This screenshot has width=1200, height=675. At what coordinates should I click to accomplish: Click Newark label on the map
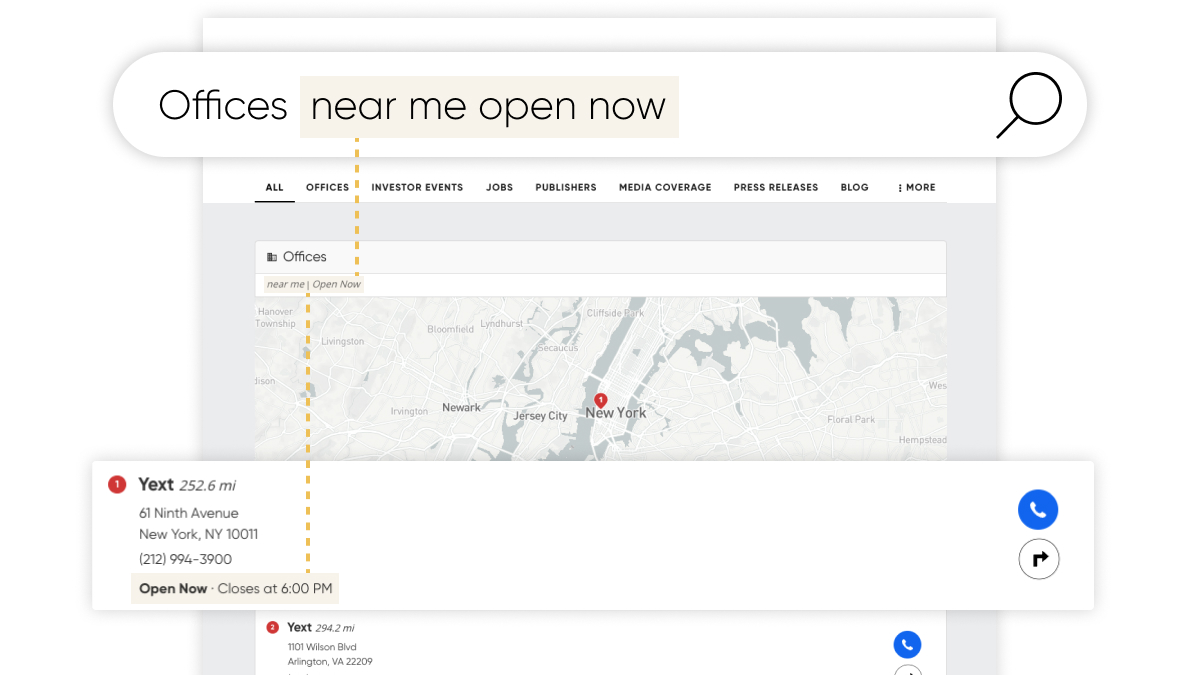point(461,407)
